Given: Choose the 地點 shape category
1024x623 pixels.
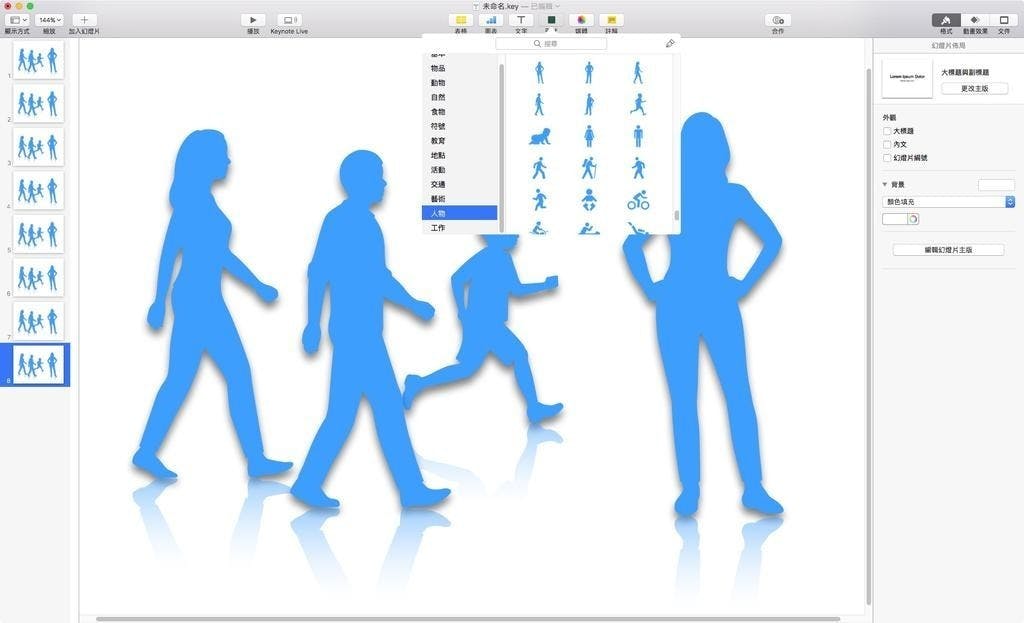Looking at the screenshot, I should click(460, 155).
